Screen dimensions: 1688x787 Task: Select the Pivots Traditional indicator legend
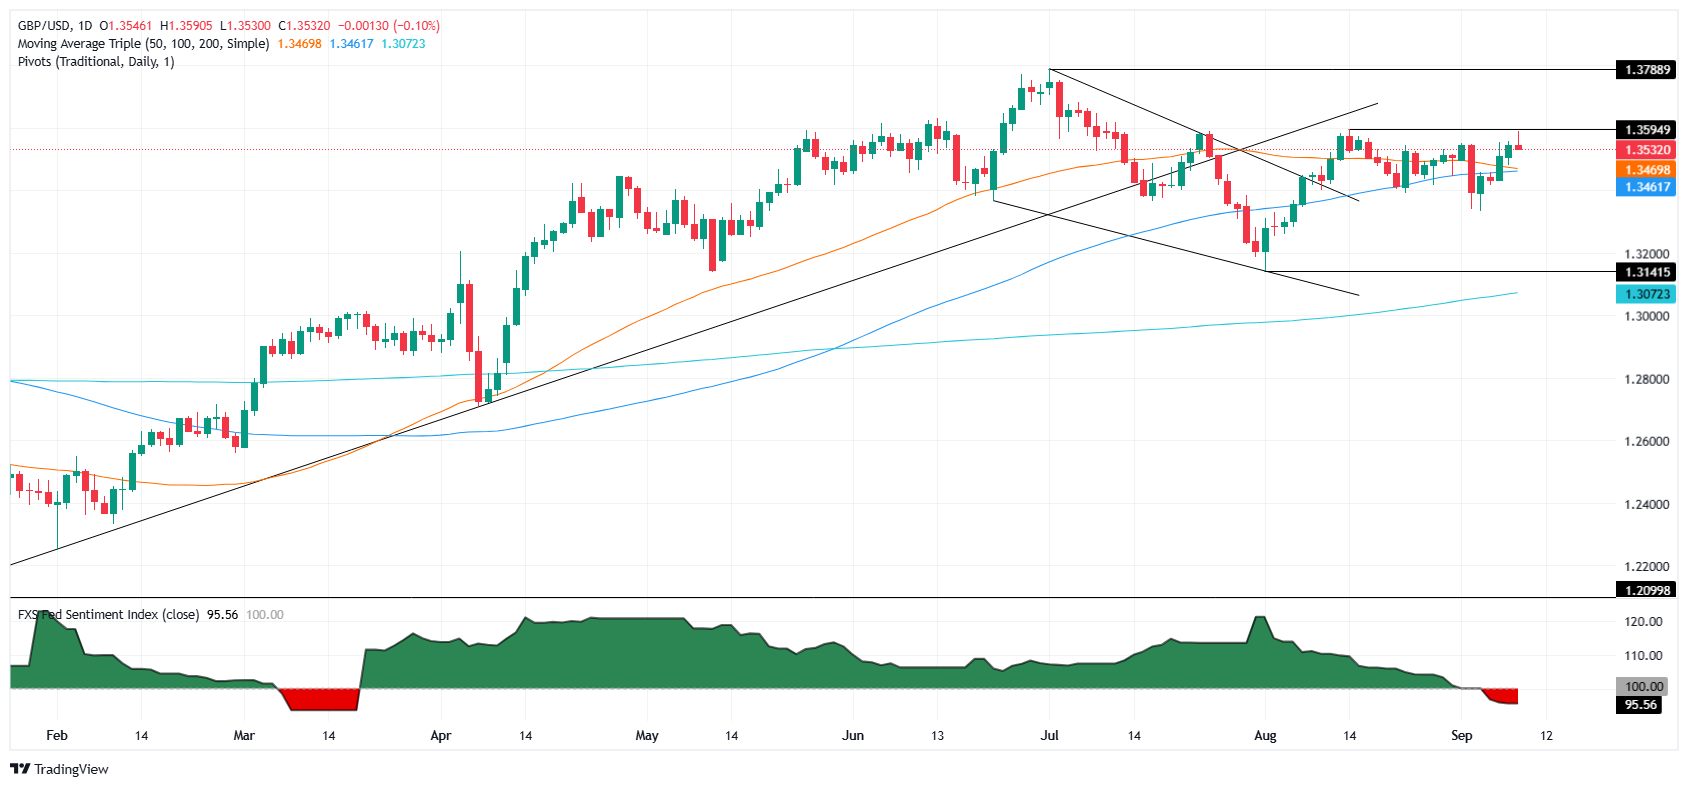click(96, 61)
